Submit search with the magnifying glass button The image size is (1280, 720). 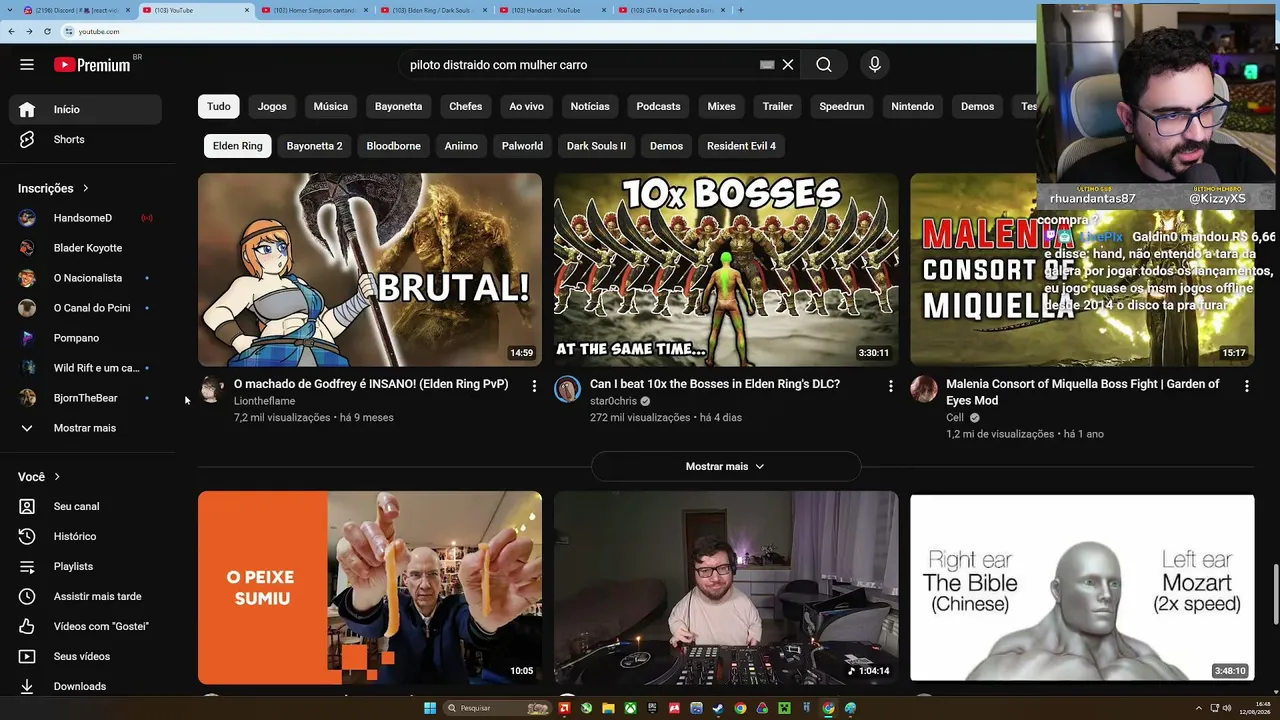(824, 65)
